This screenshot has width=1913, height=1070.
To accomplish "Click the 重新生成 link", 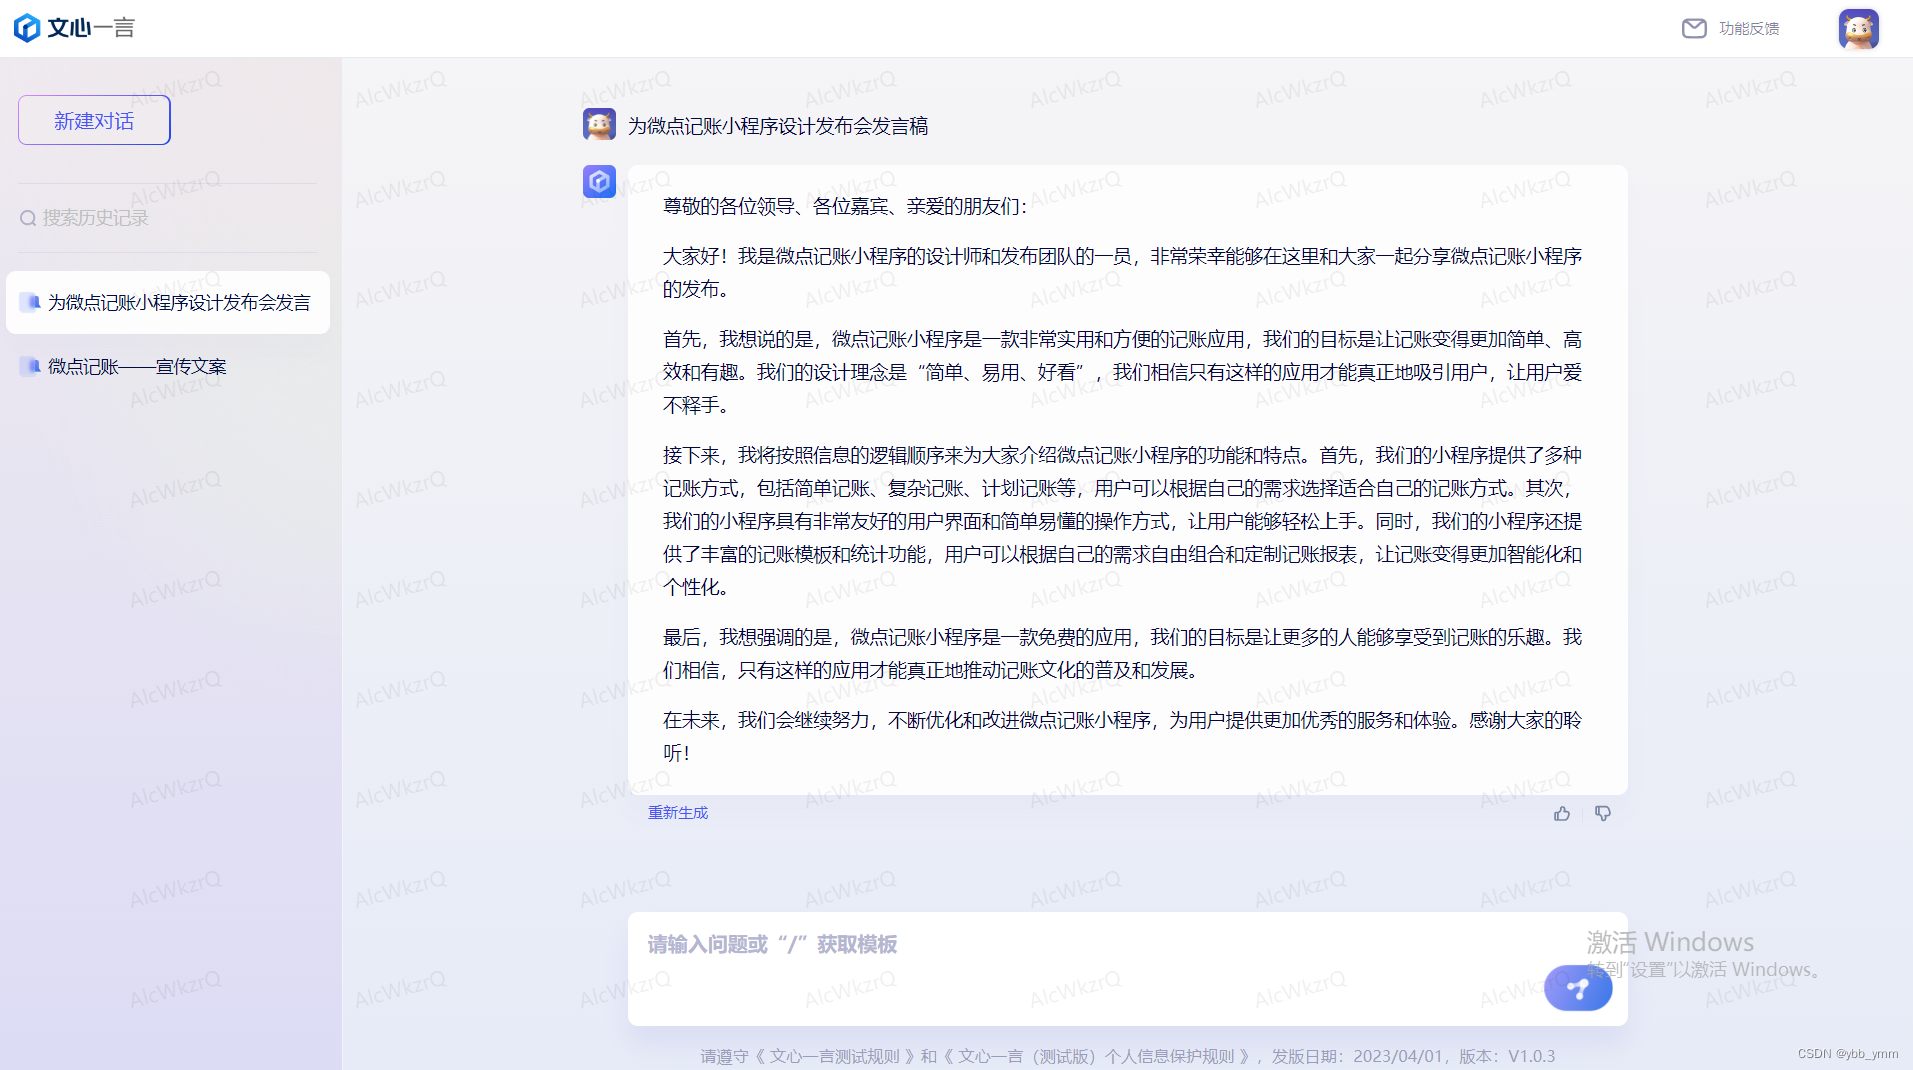I will point(678,812).
